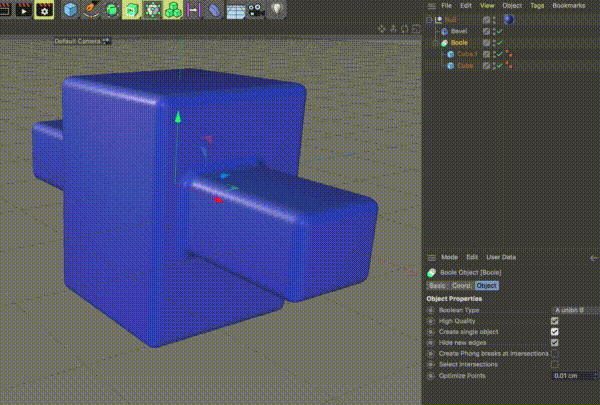Open the Boolean Type dropdown

click(577, 310)
